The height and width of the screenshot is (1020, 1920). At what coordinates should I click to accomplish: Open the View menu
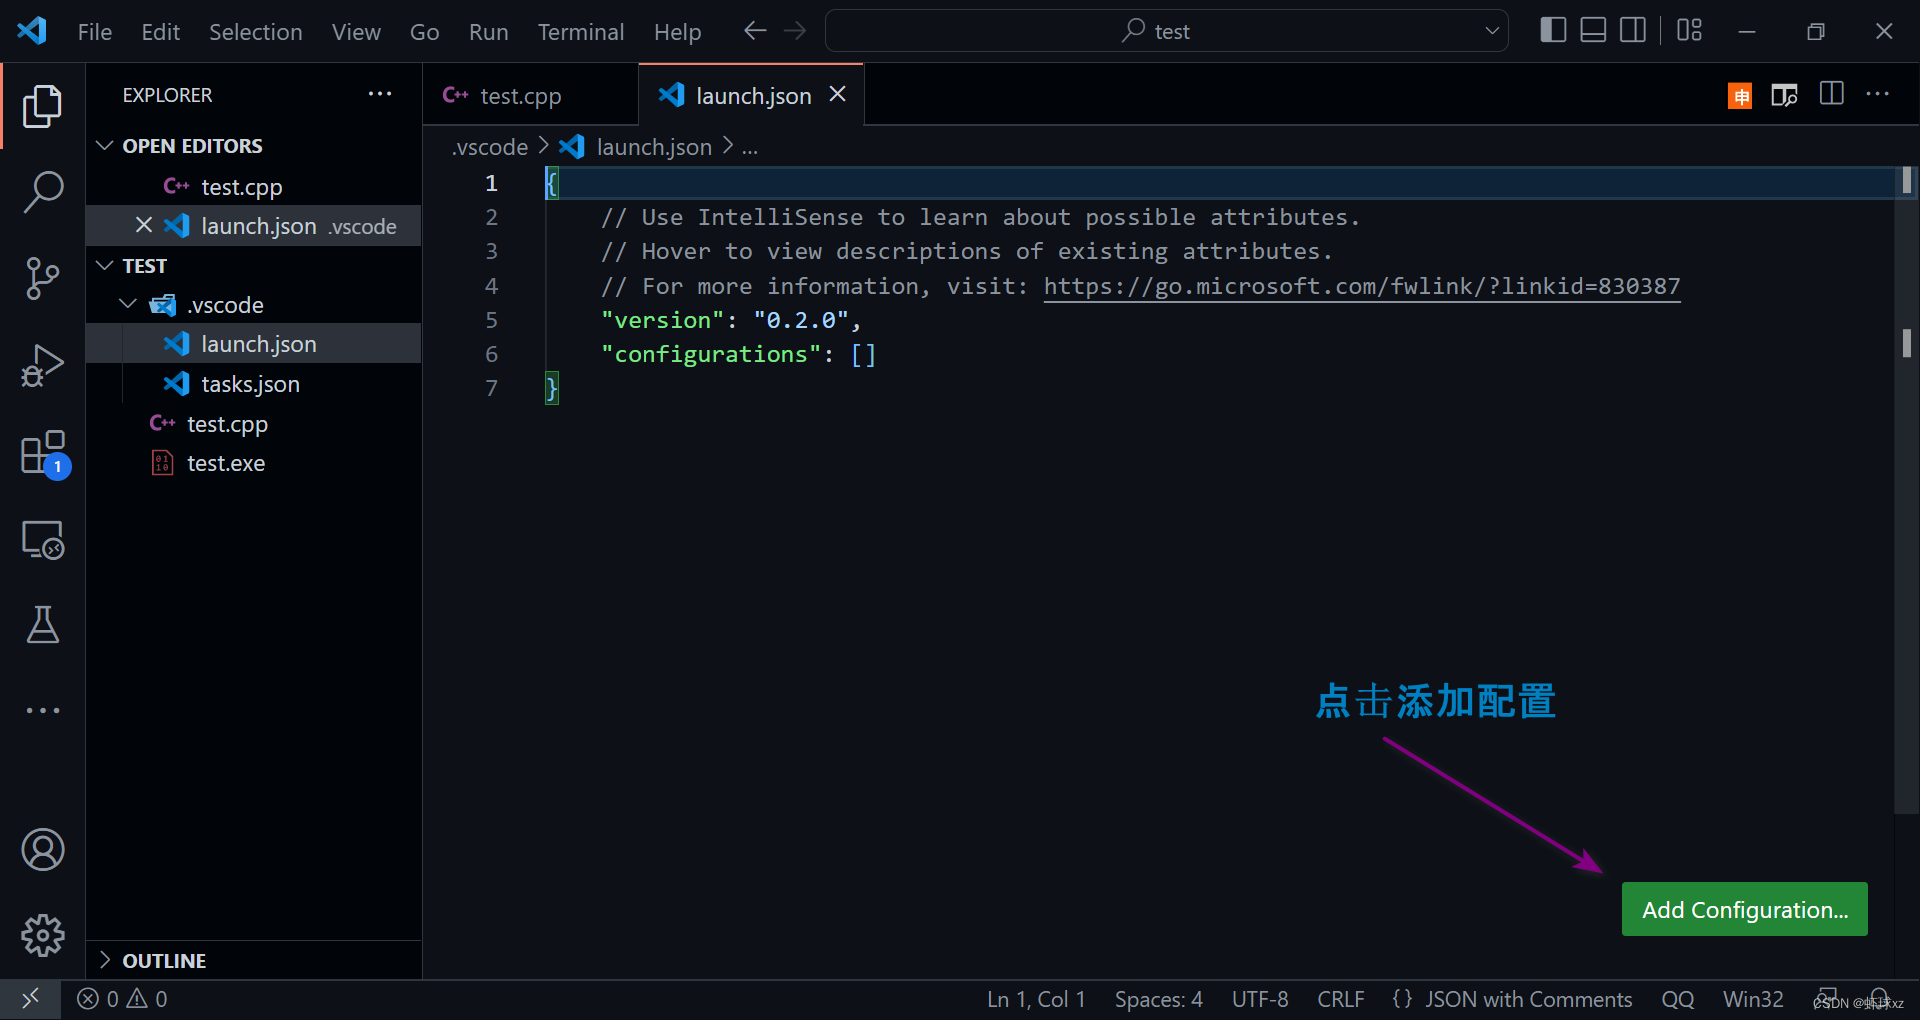click(356, 32)
